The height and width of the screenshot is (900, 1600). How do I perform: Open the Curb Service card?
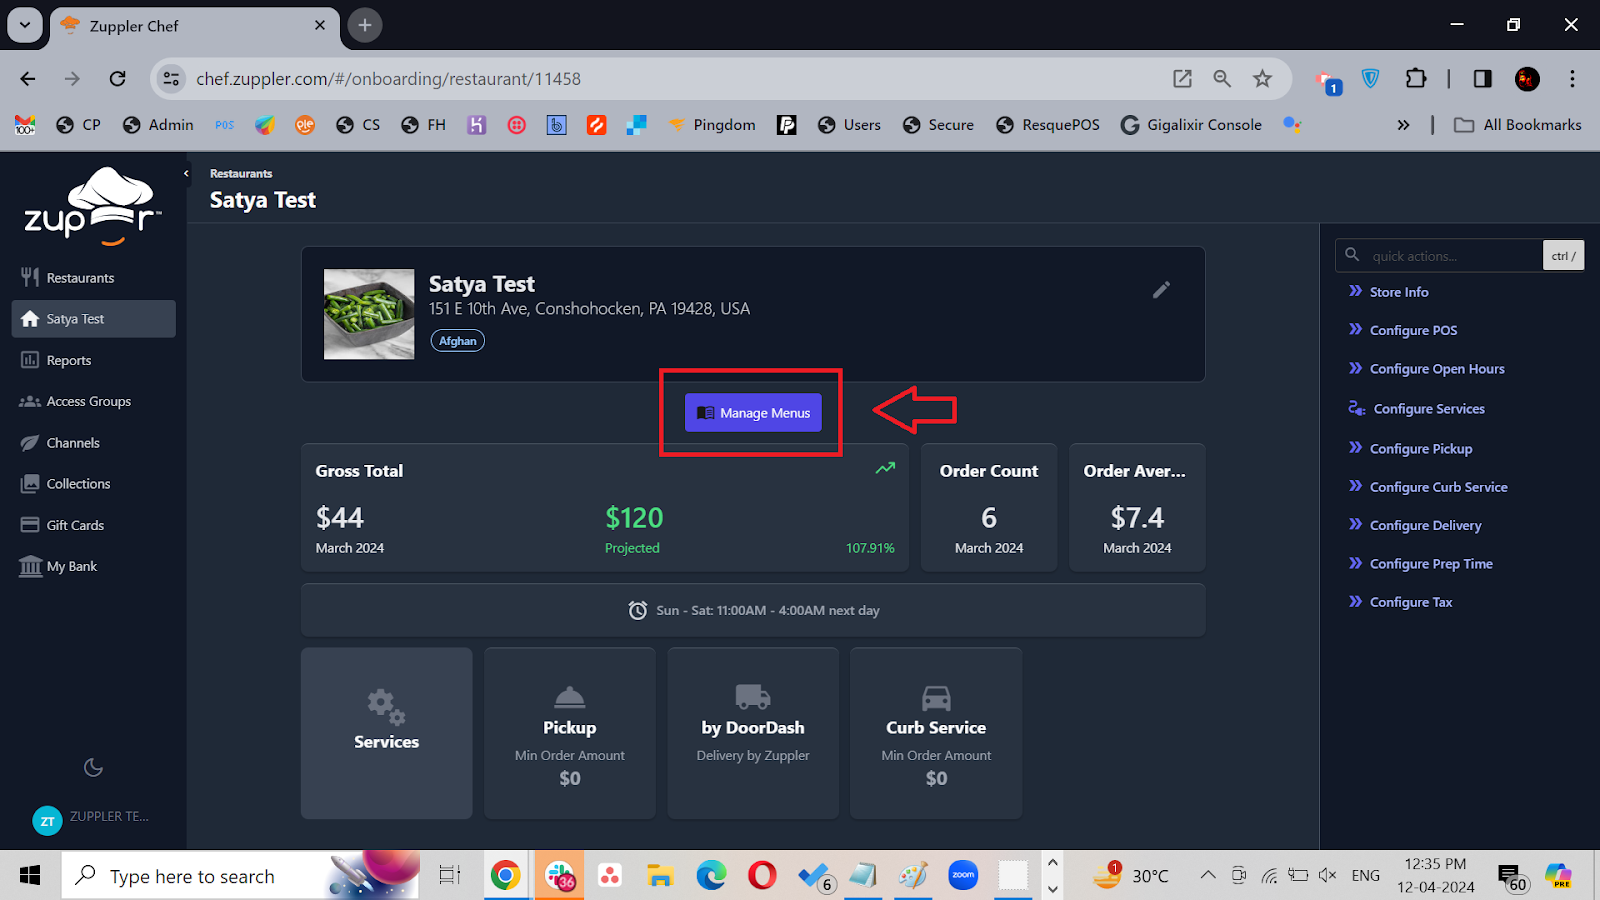click(936, 733)
